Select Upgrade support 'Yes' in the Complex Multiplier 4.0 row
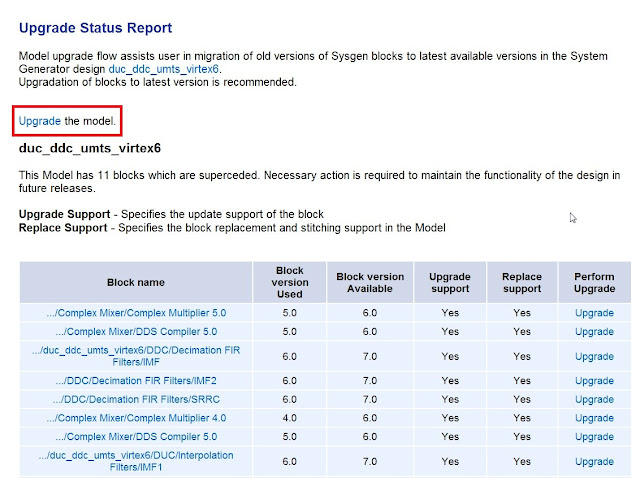 [450, 418]
